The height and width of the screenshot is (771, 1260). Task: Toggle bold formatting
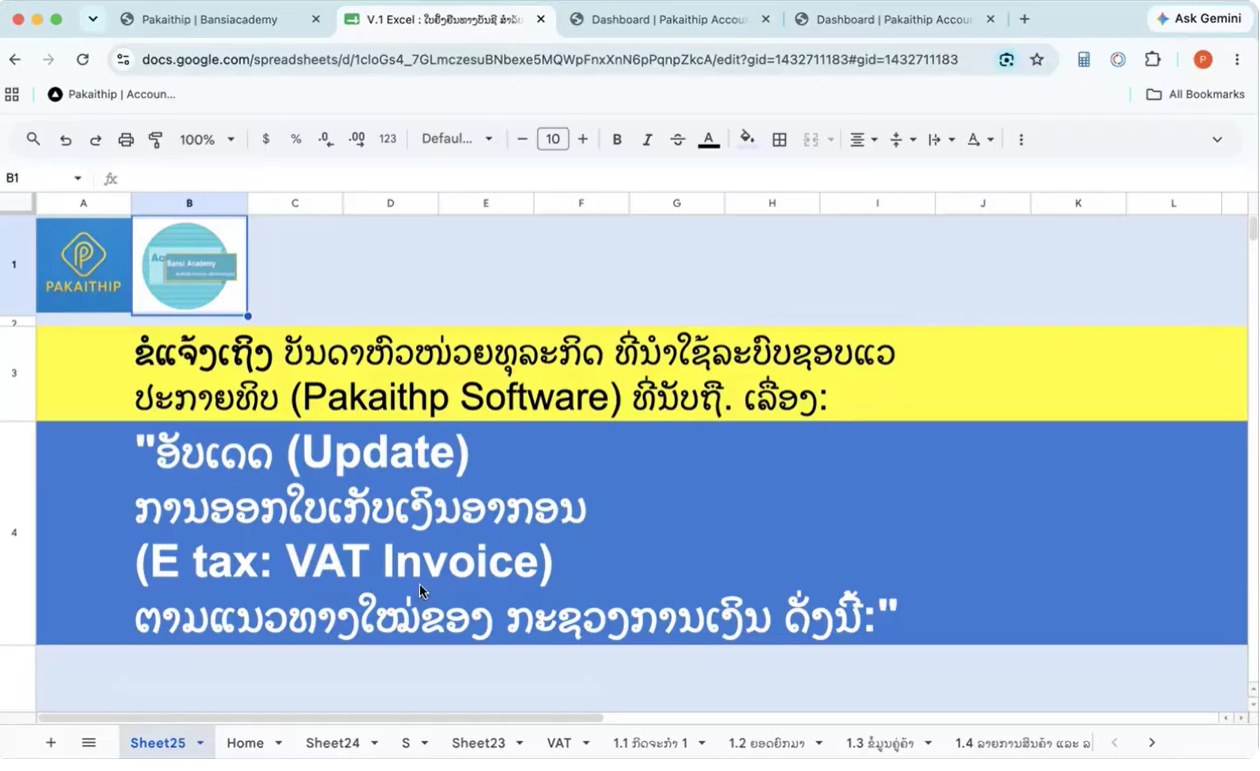617,140
